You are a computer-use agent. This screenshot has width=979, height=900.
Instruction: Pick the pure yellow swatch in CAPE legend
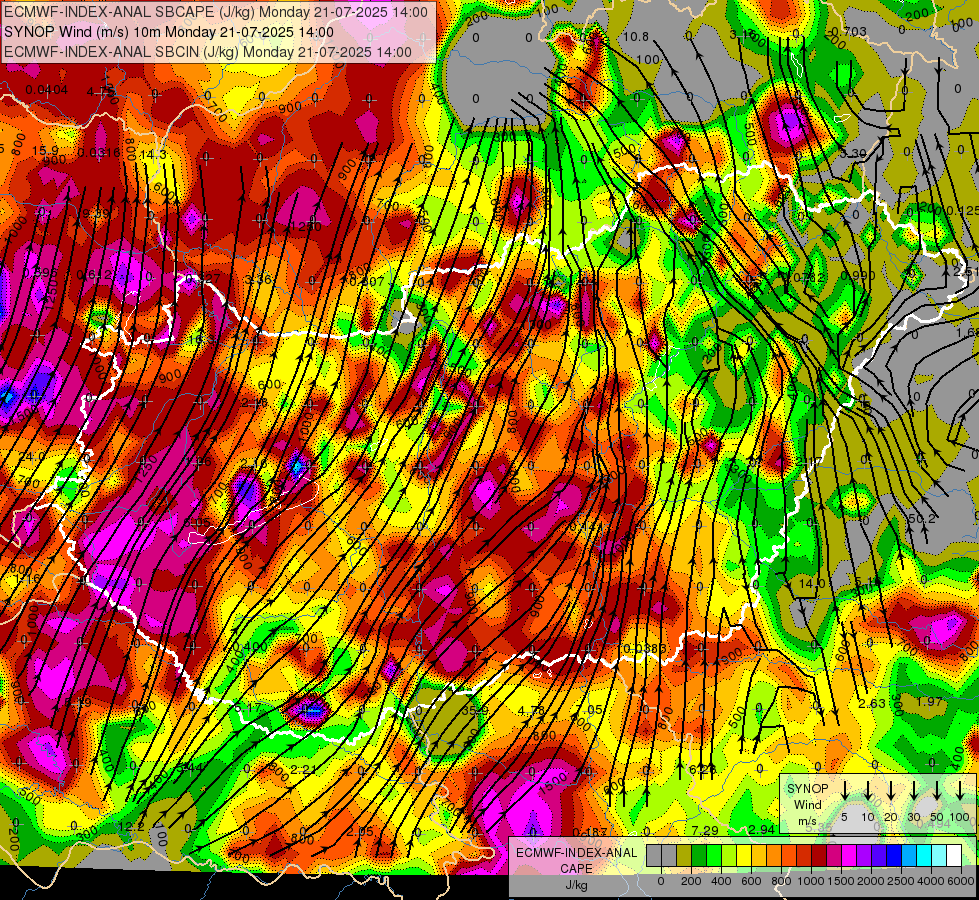[744, 856]
